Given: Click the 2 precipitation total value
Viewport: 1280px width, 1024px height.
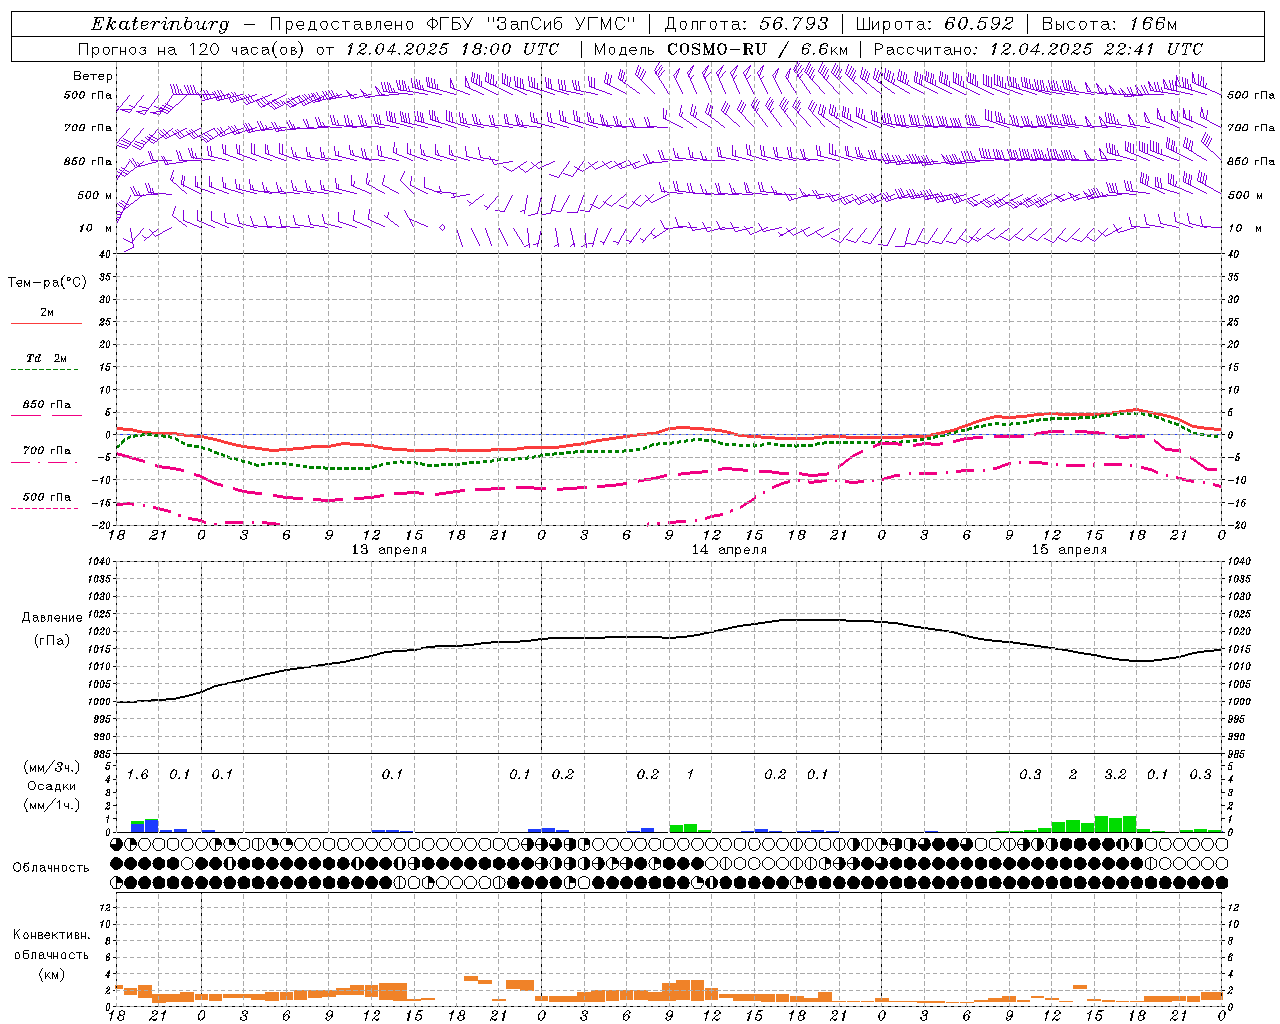Looking at the screenshot, I should click(1074, 775).
